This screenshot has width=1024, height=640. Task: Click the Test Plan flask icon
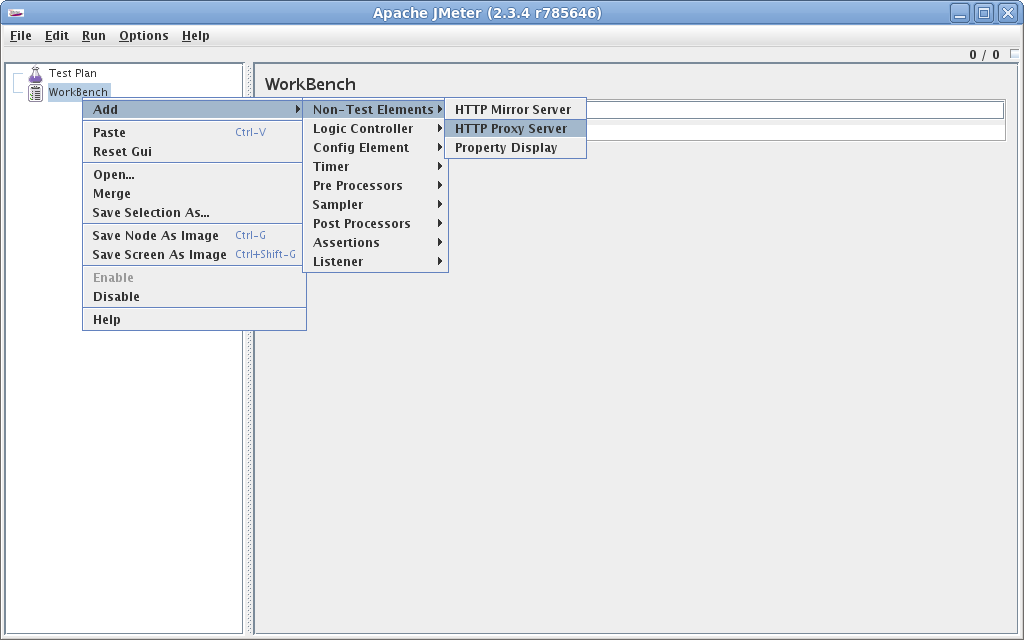click(x=35, y=74)
